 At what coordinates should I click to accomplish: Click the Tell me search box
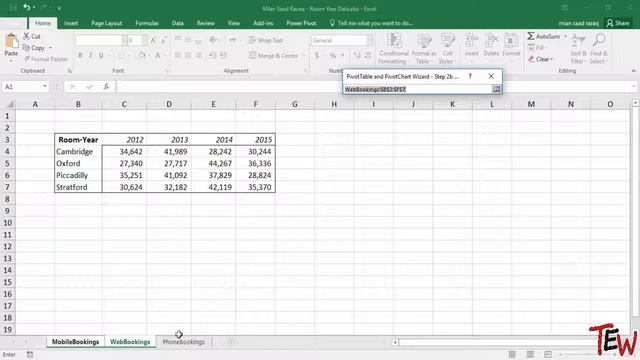[371, 23]
